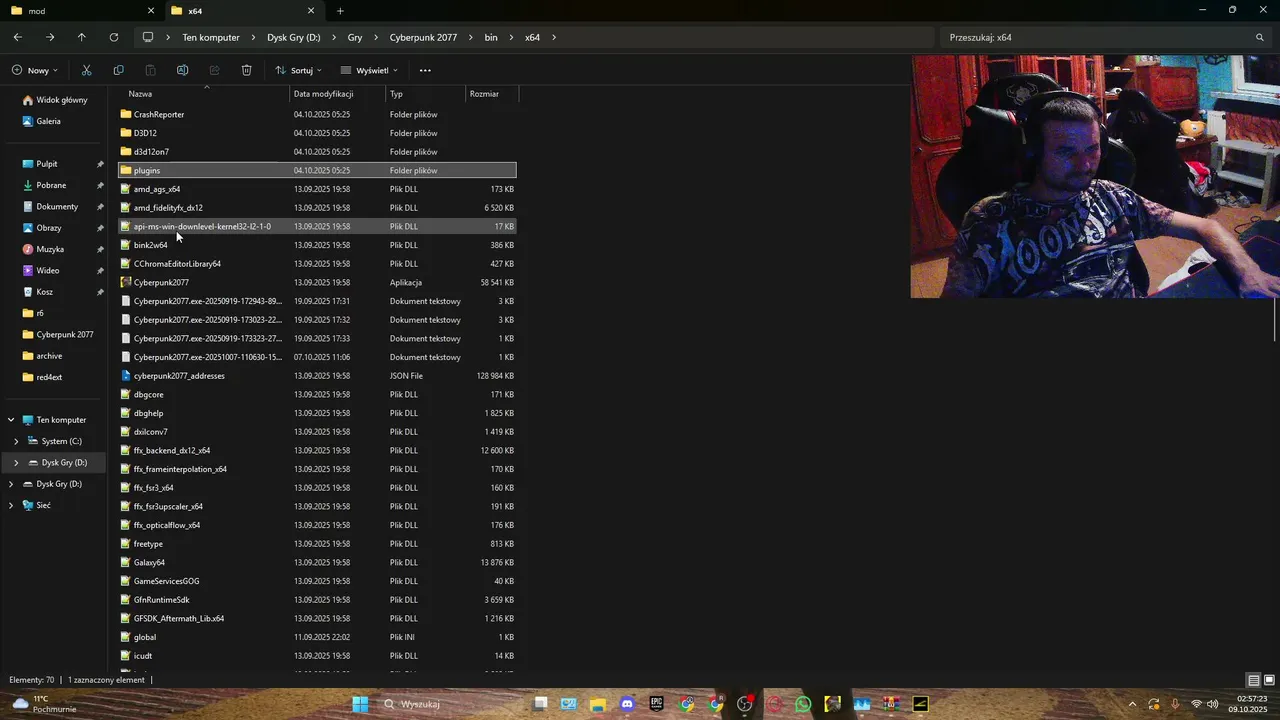The height and width of the screenshot is (720, 1280).
Task: Select the GfnRuntimeSdk DLL file
Action: coord(317,600)
